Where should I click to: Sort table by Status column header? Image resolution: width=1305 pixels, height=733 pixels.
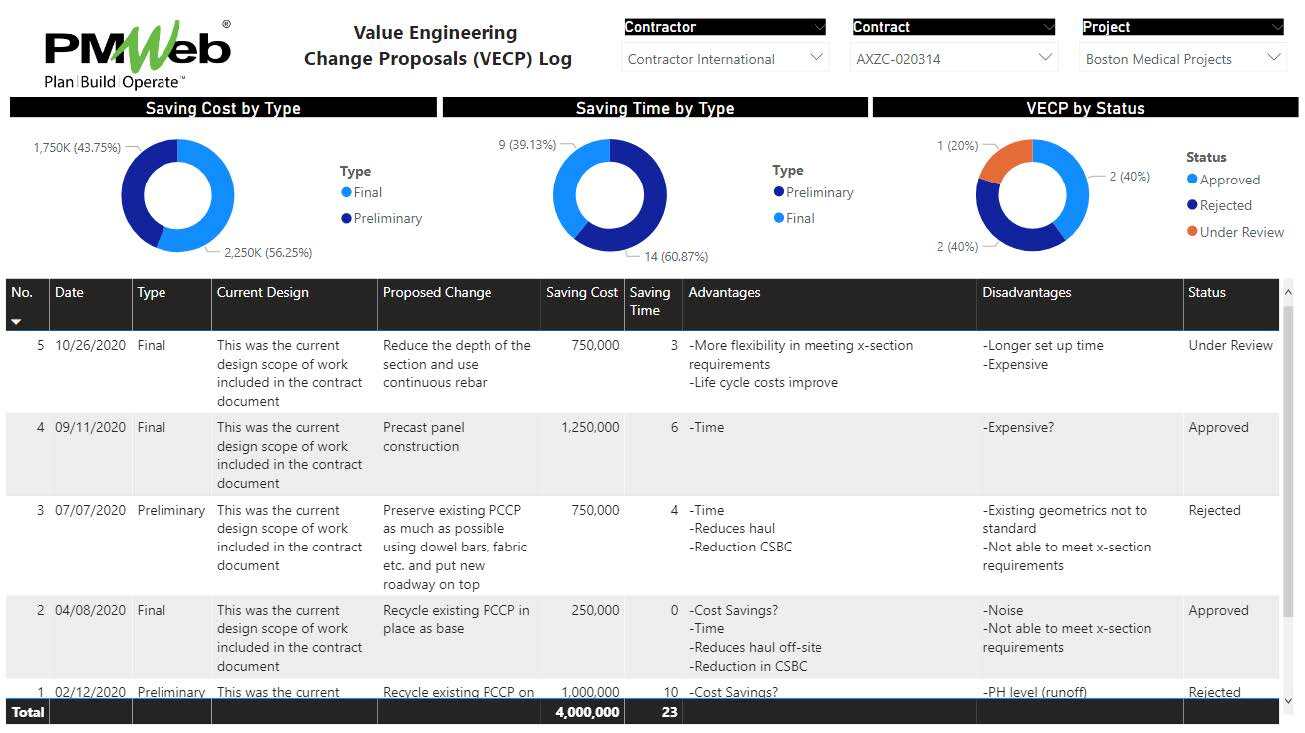point(1206,293)
